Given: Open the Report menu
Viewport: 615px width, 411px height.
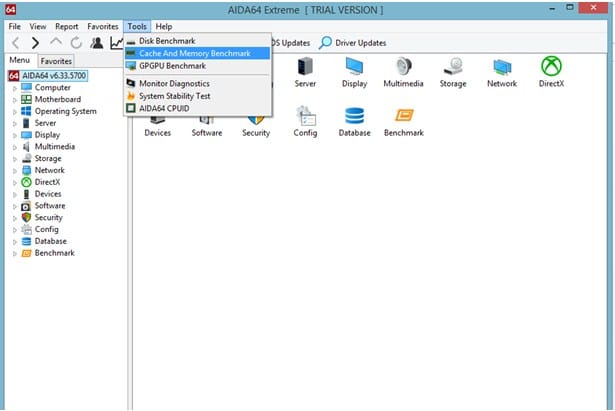Looking at the screenshot, I should click(66, 26).
